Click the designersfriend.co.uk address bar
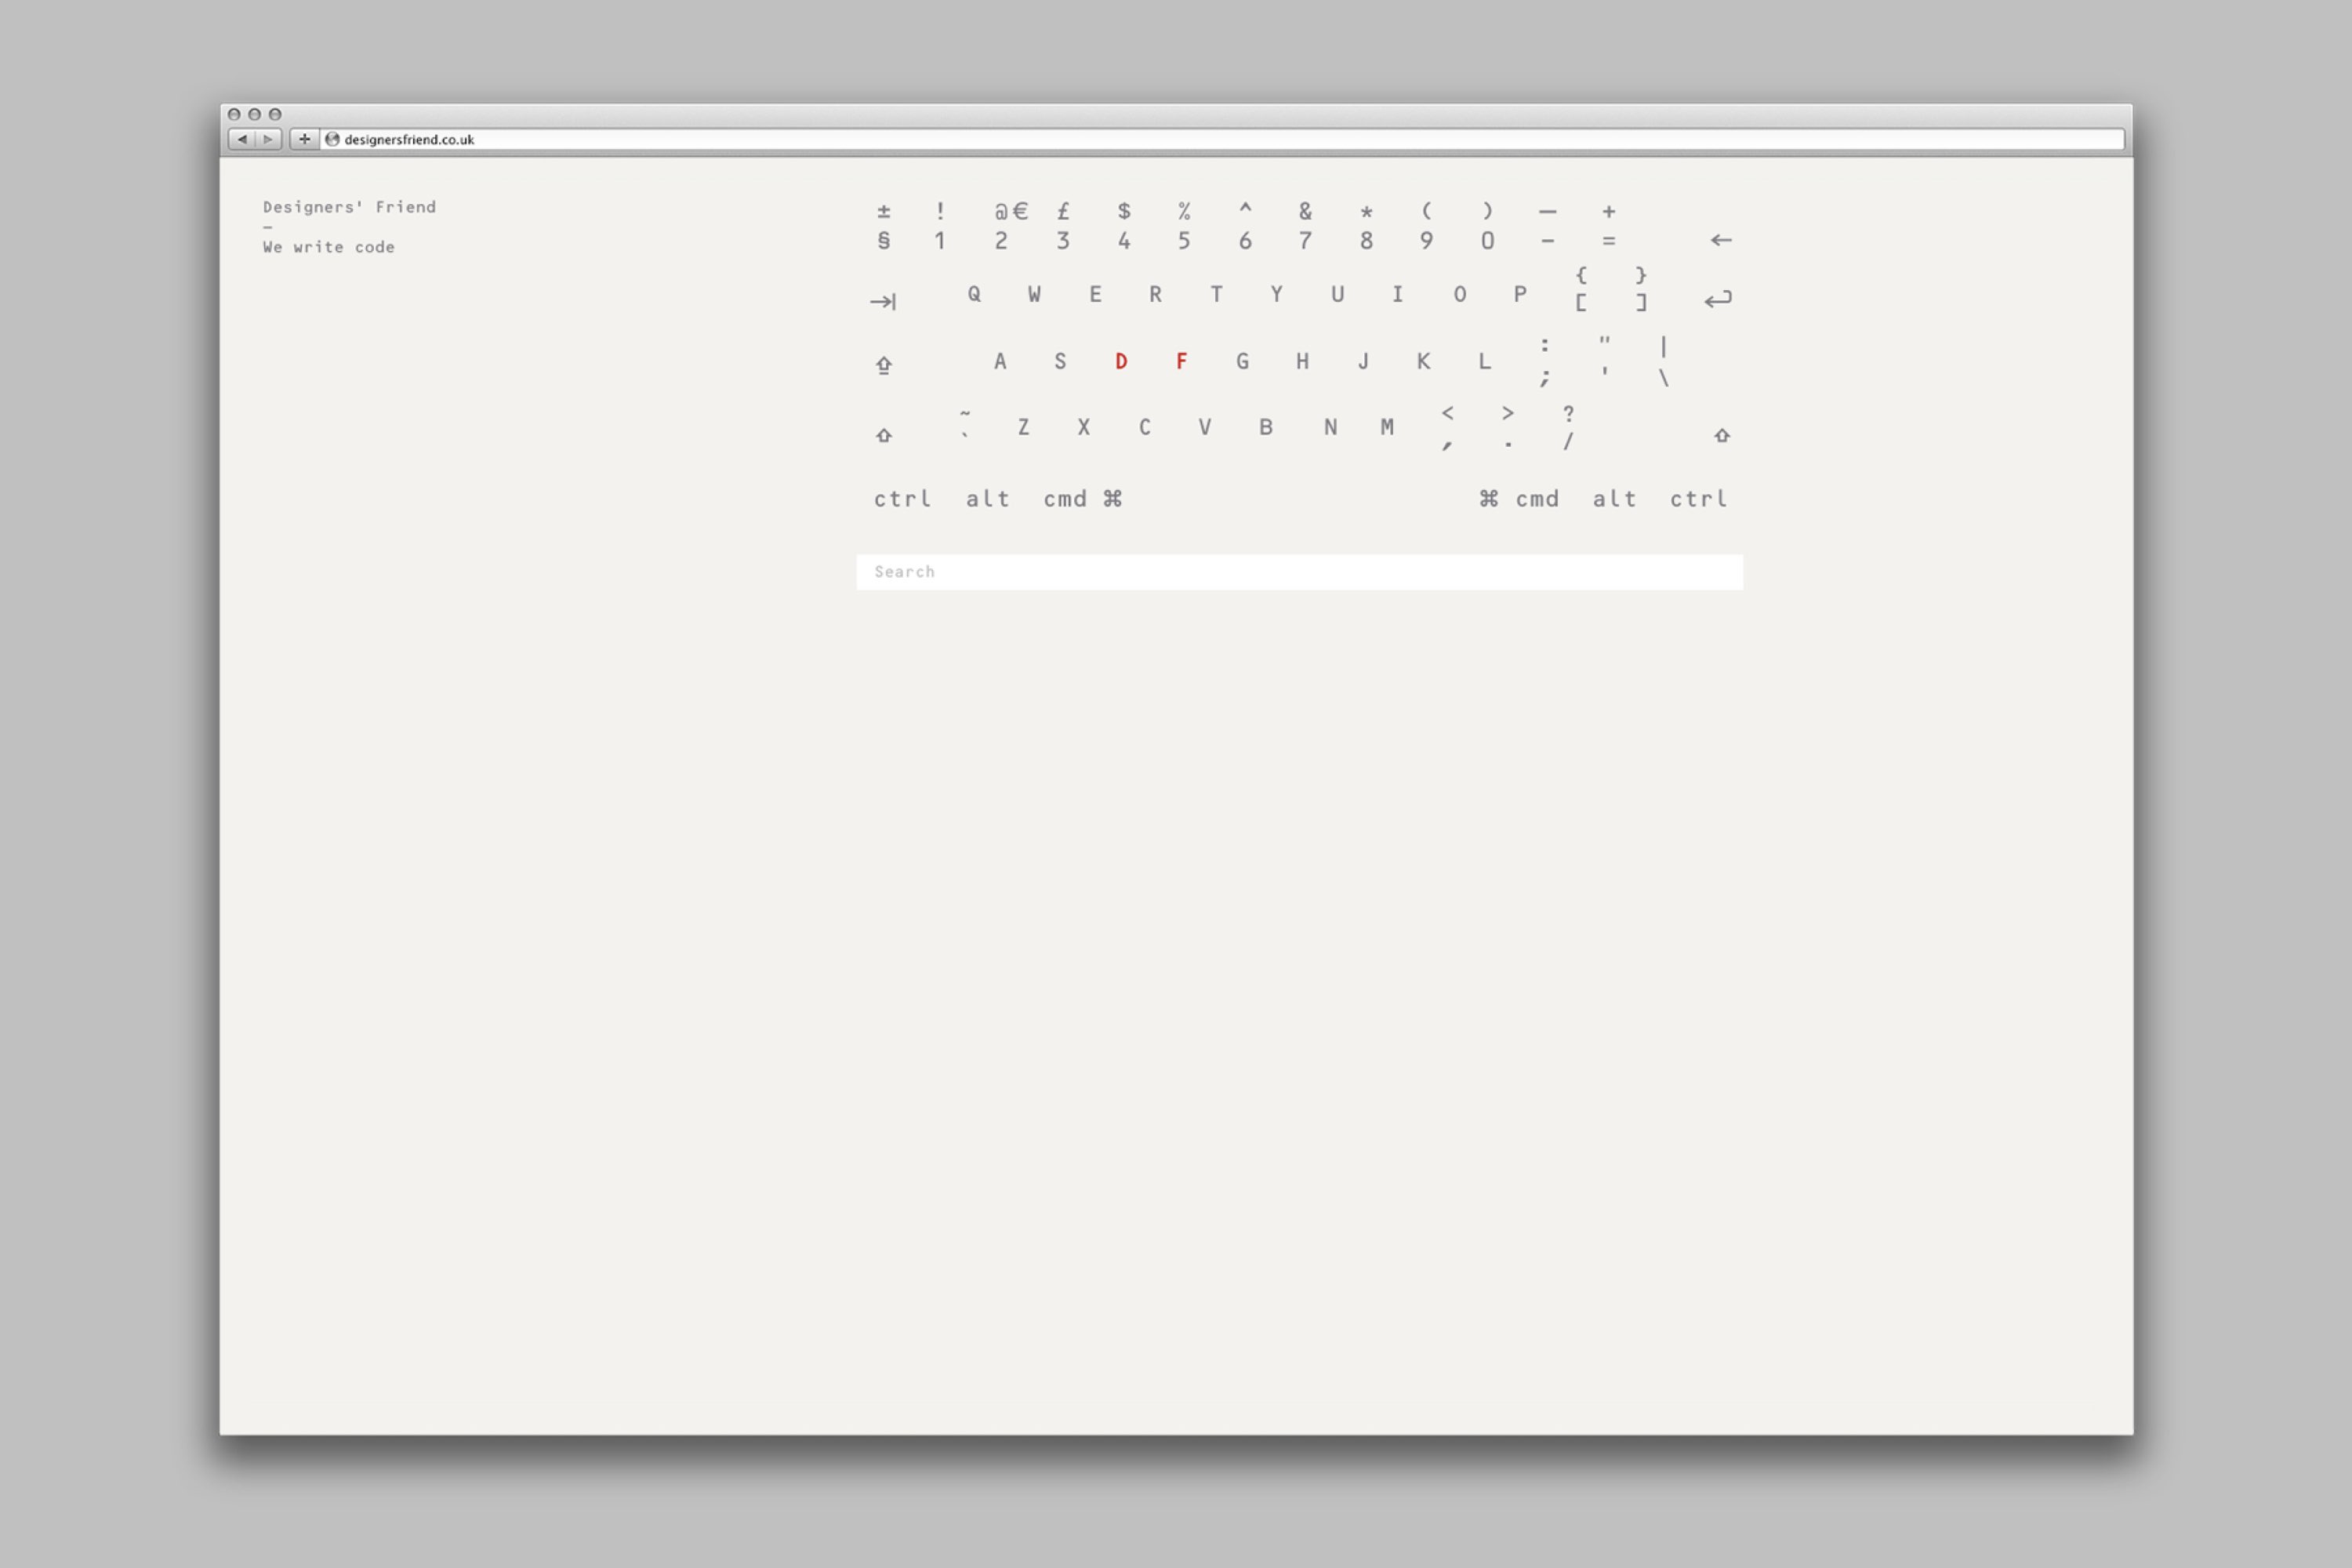Screen dimensions: 2352x1568 (1222, 139)
